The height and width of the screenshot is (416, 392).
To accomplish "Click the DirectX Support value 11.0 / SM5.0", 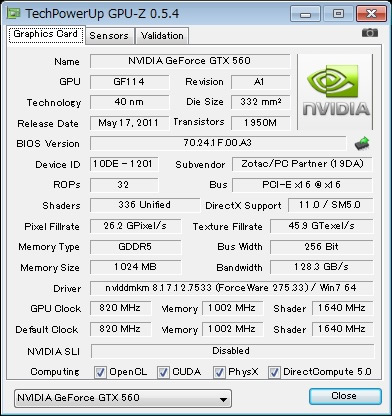I will 330,205.
